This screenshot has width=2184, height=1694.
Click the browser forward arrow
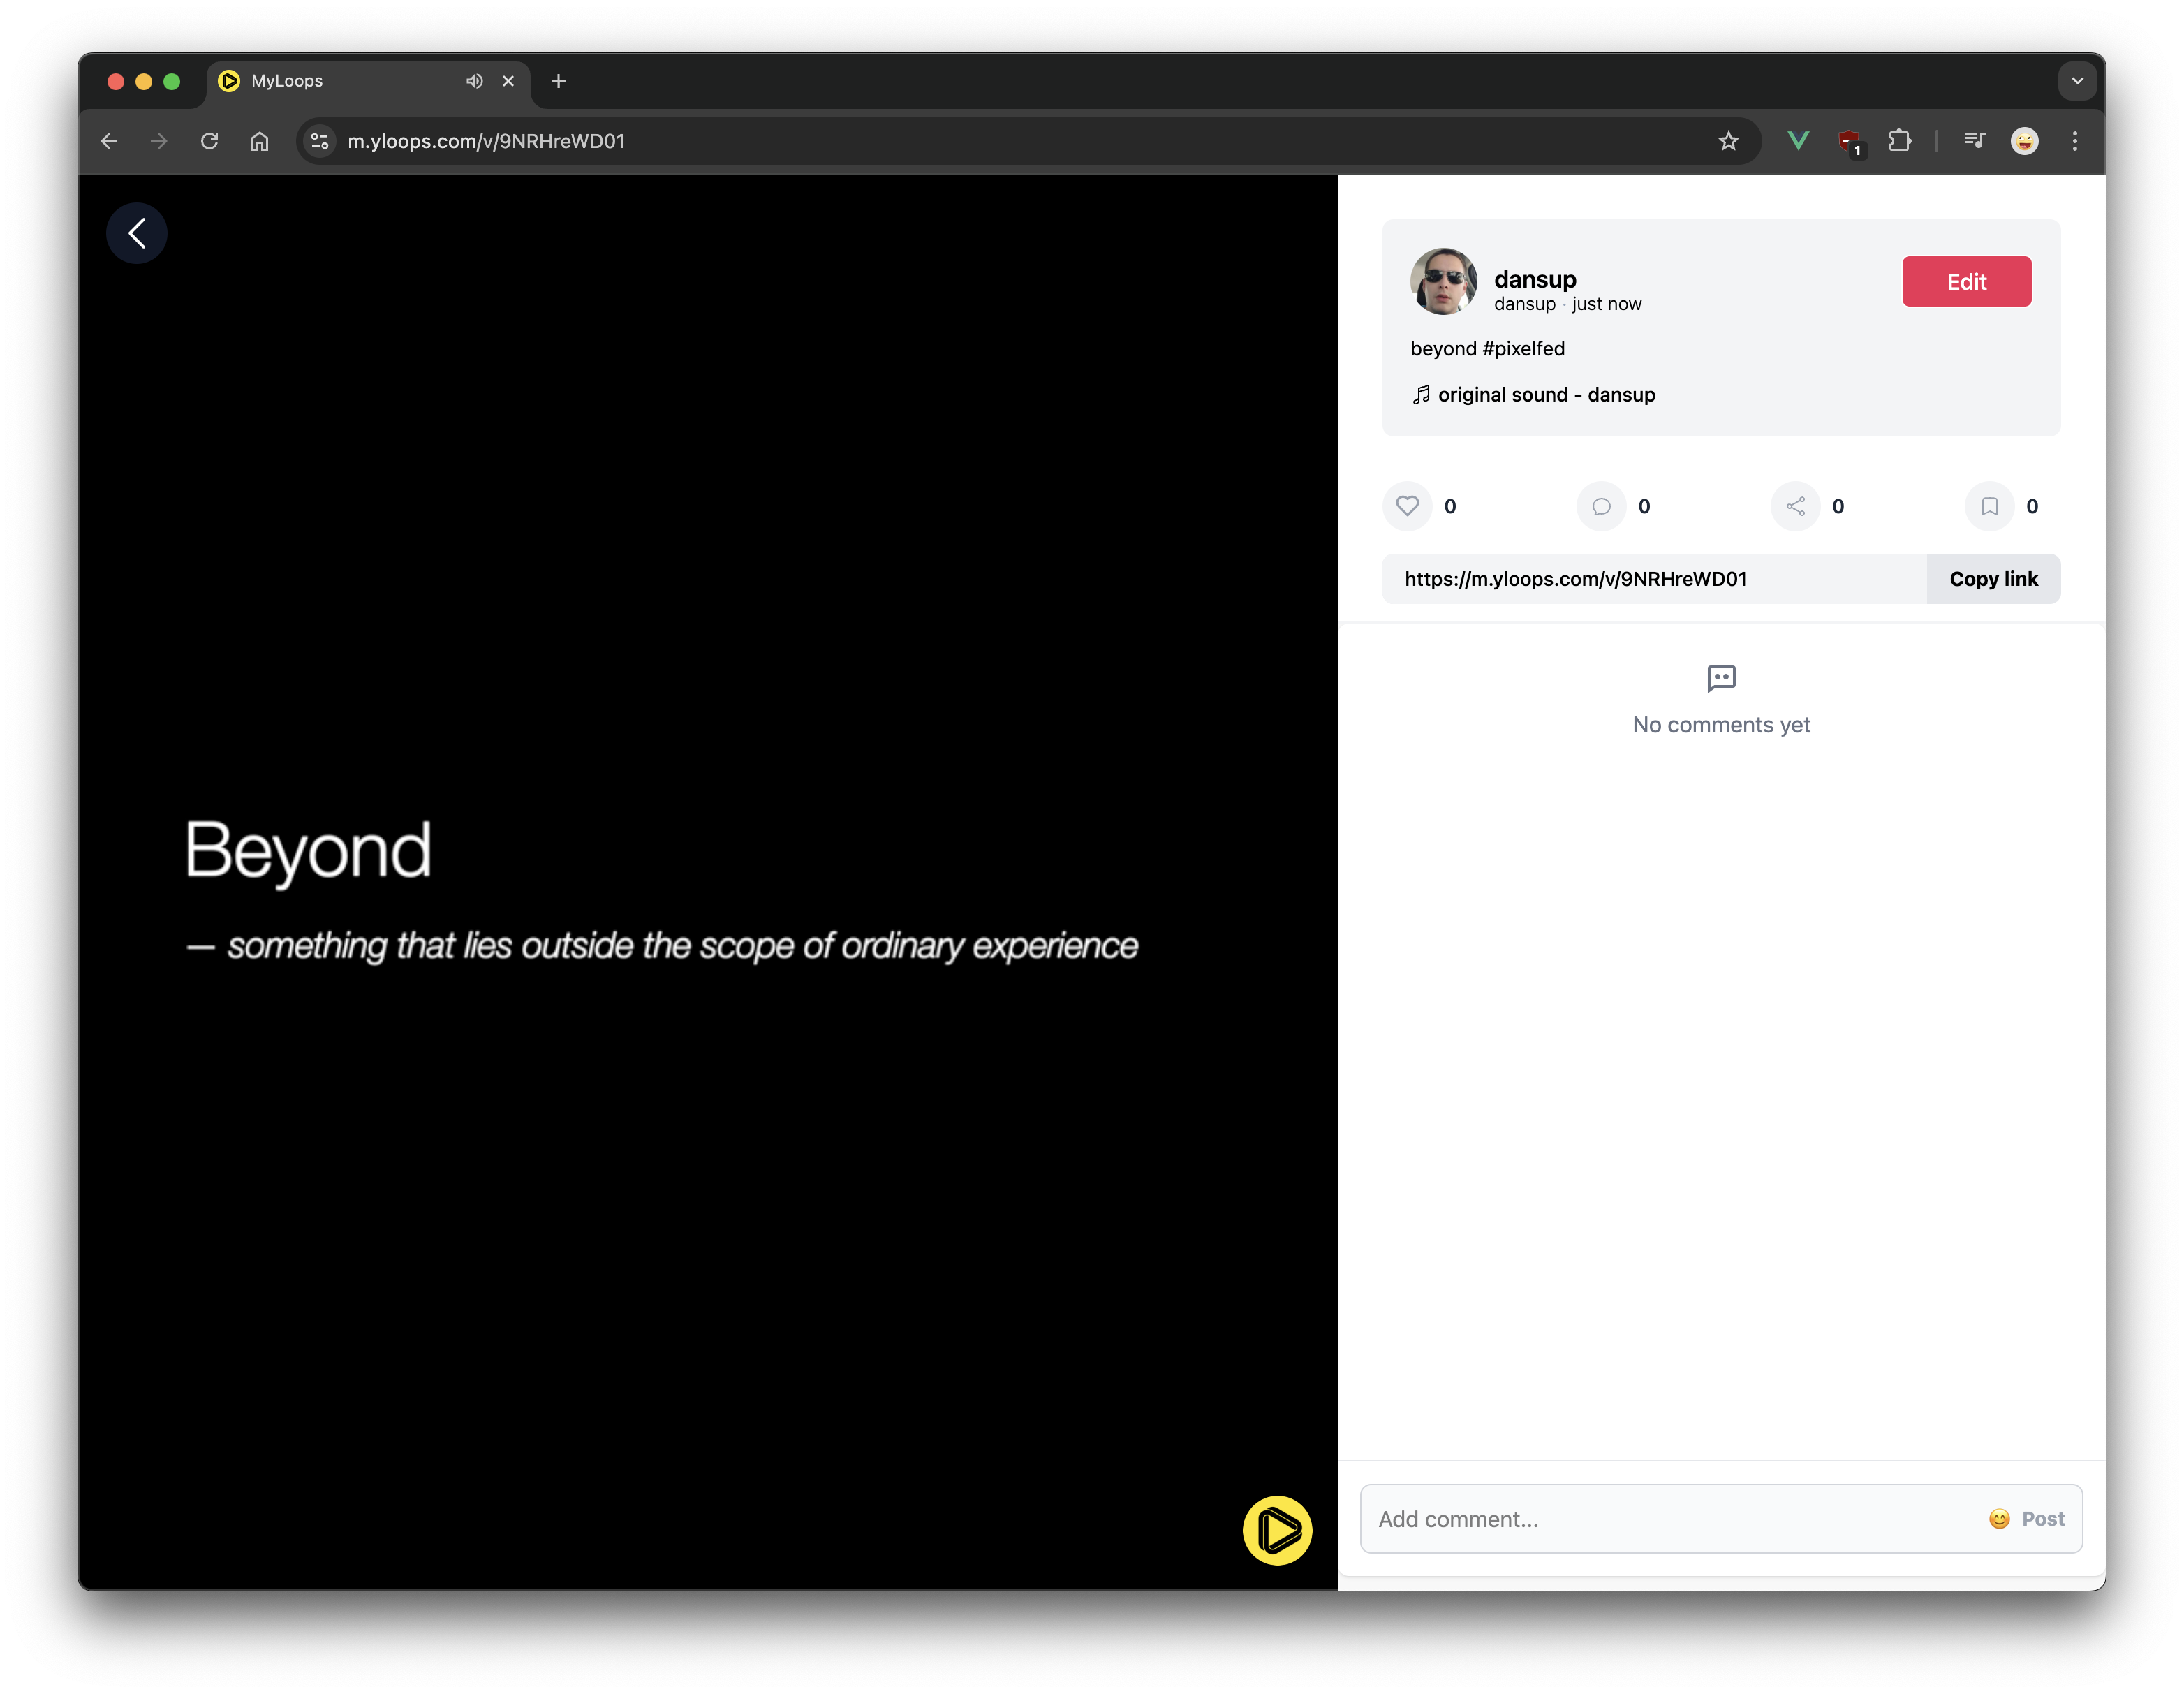pos(159,141)
